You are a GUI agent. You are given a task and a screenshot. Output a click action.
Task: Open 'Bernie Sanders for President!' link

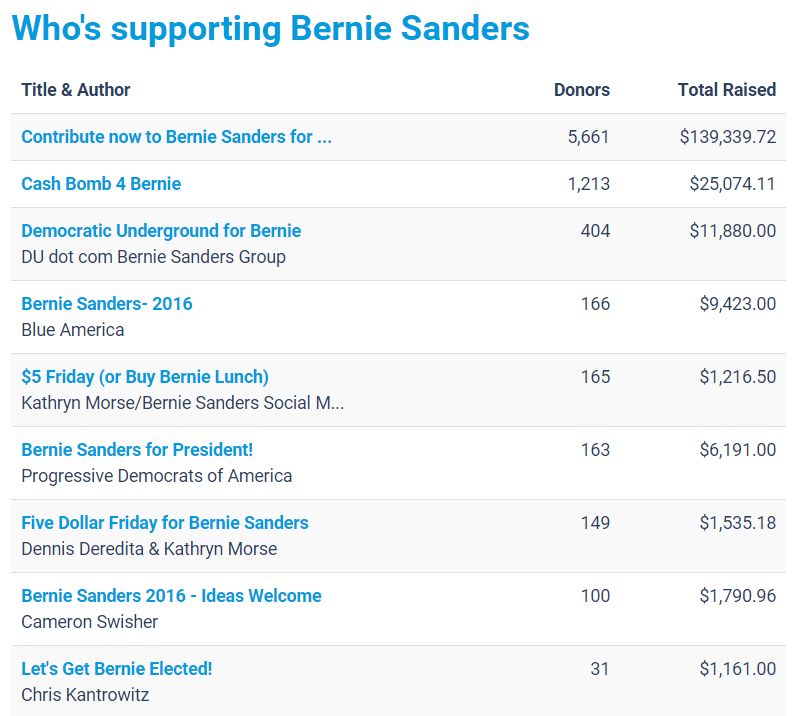coord(137,450)
